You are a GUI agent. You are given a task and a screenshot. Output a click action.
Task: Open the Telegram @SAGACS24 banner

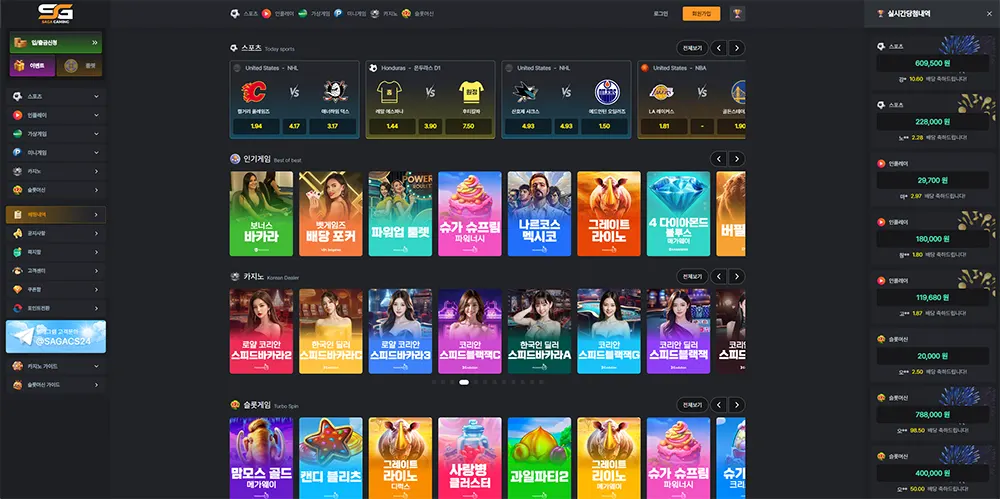[56, 336]
